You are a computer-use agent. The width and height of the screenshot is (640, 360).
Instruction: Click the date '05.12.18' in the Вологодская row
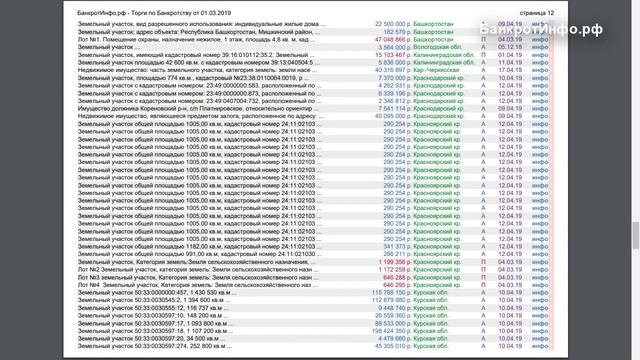pyautogui.click(x=510, y=47)
